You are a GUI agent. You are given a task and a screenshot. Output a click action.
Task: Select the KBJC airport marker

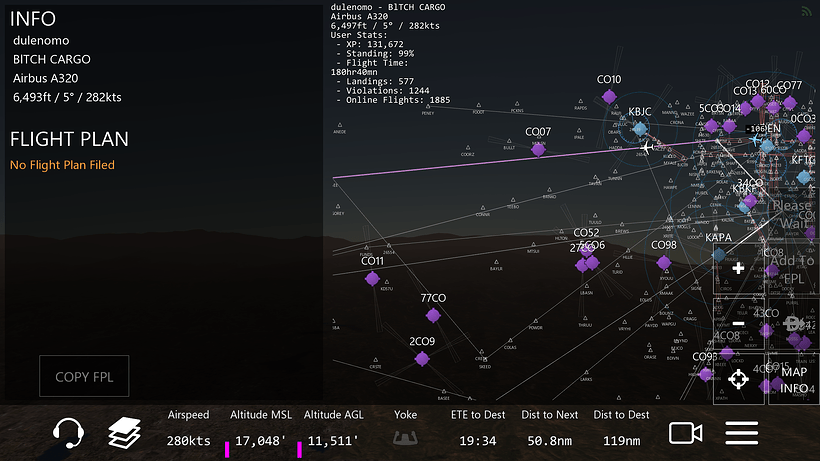(x=639, y=129)
